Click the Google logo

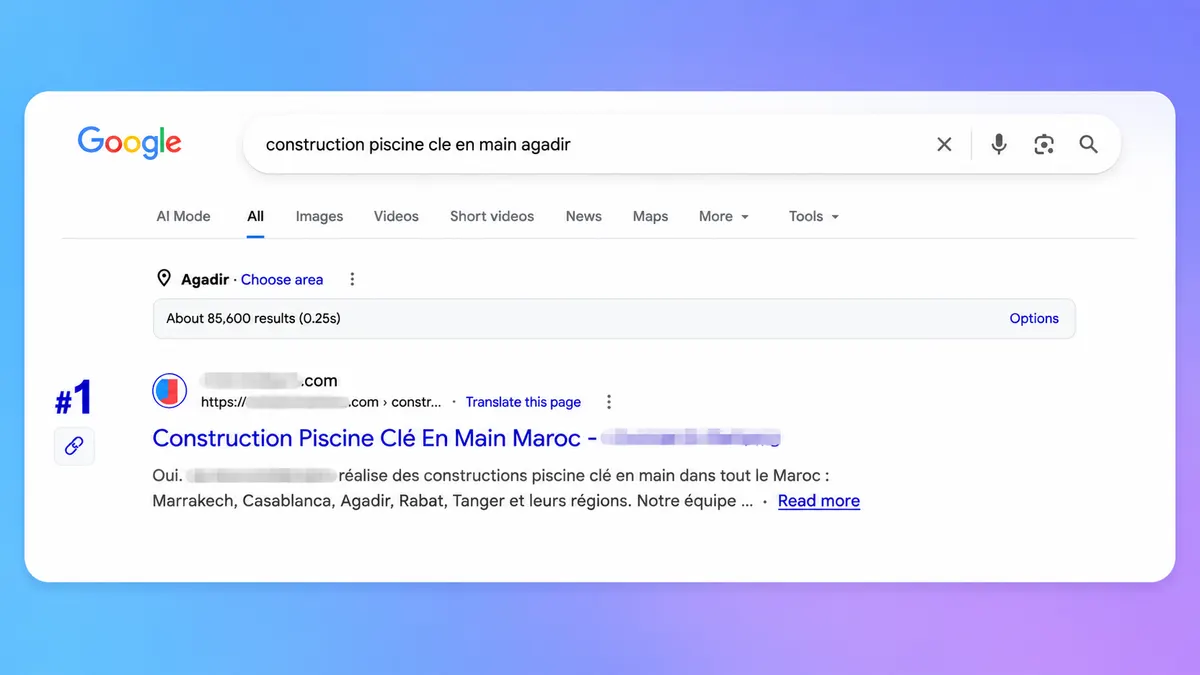click(130, 143)
